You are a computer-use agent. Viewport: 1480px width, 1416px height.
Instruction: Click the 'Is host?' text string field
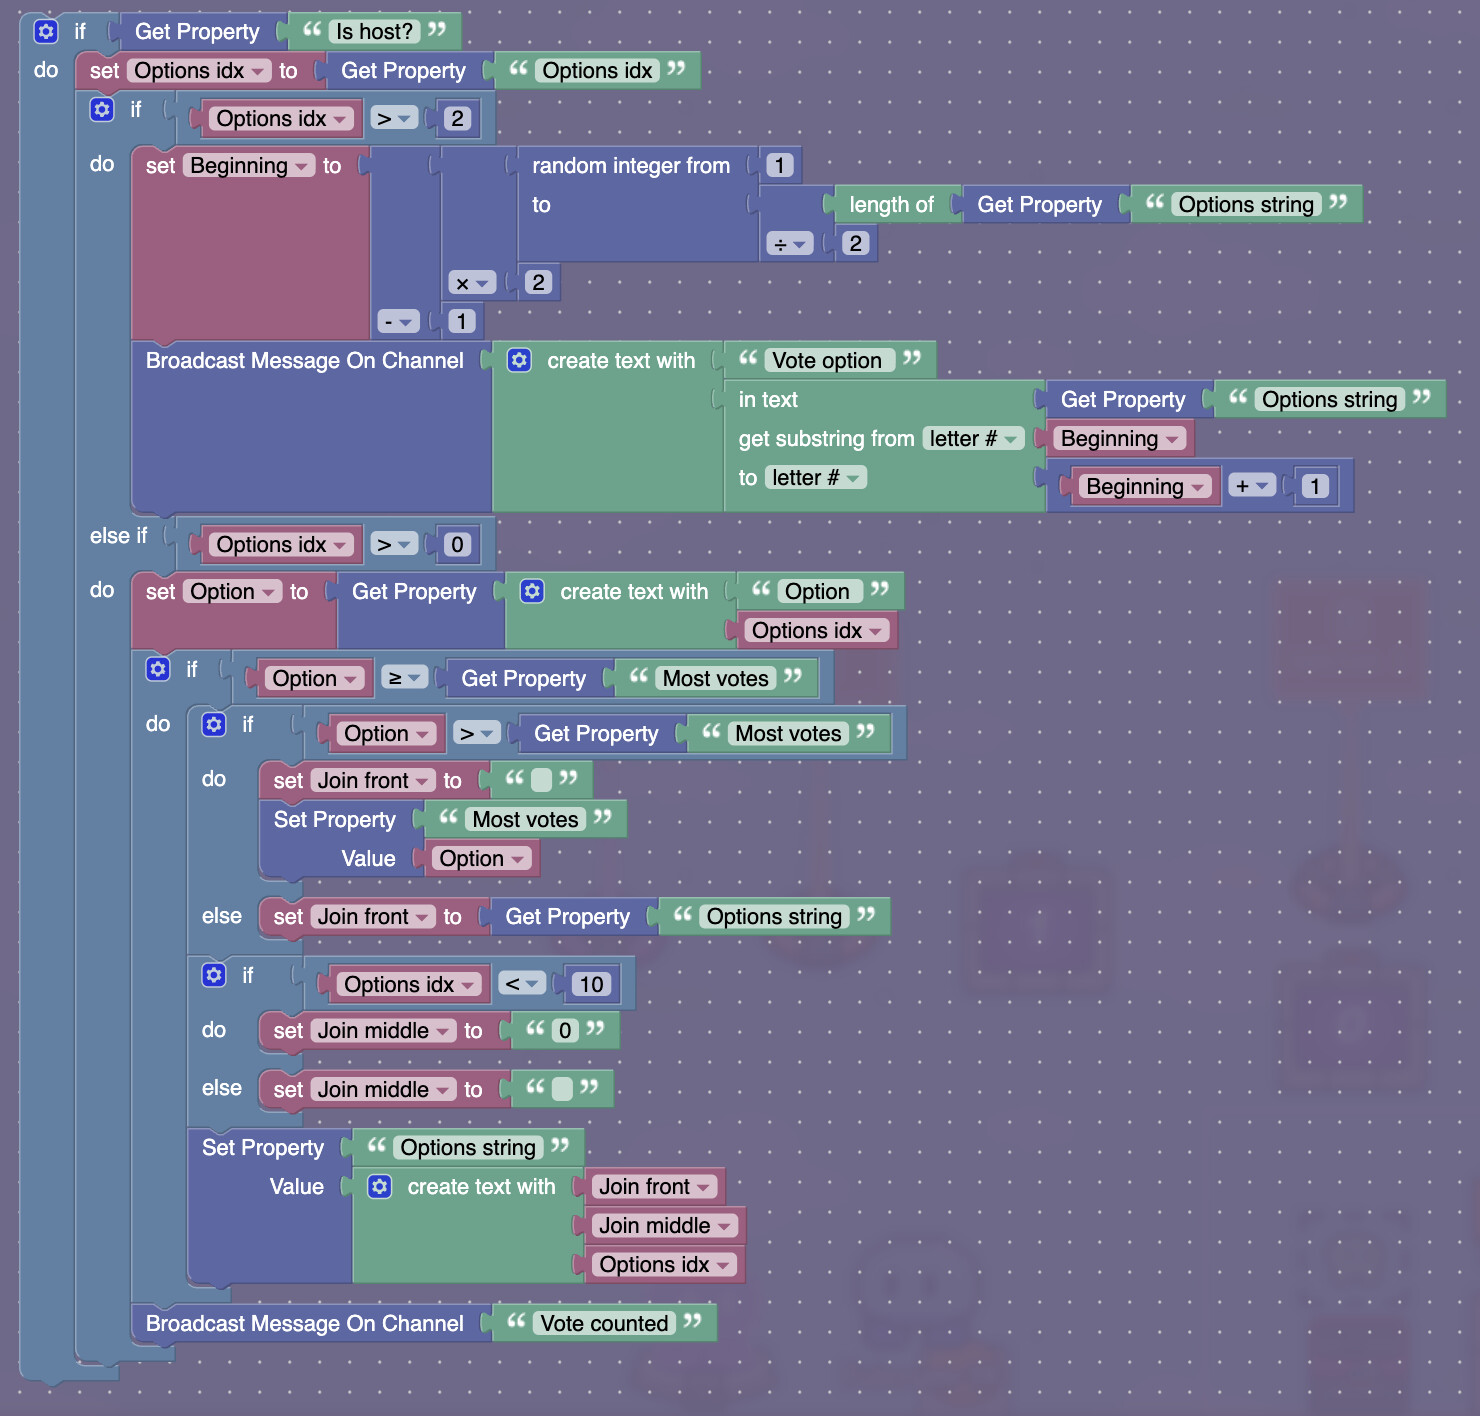pos(374,32)
